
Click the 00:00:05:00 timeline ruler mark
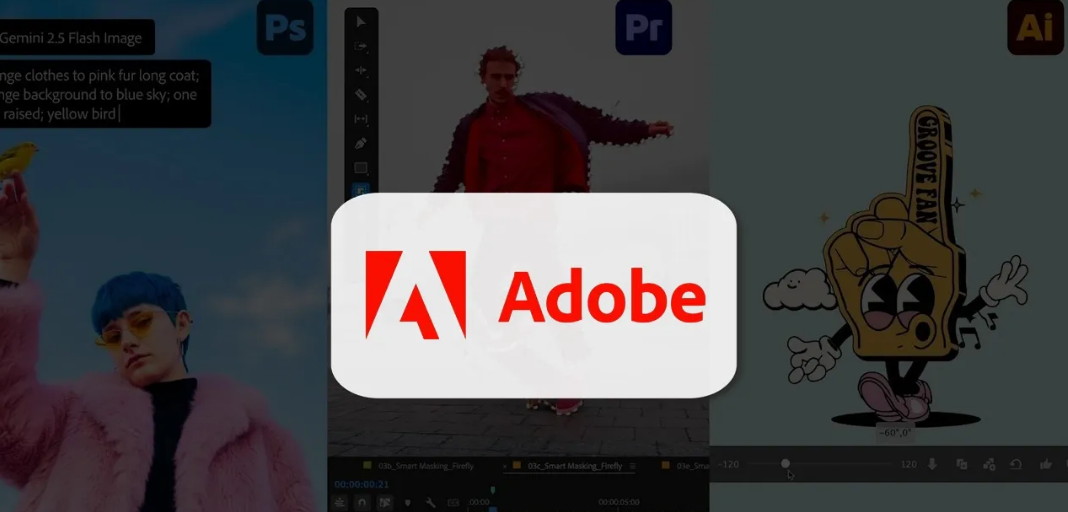point(618,502)
